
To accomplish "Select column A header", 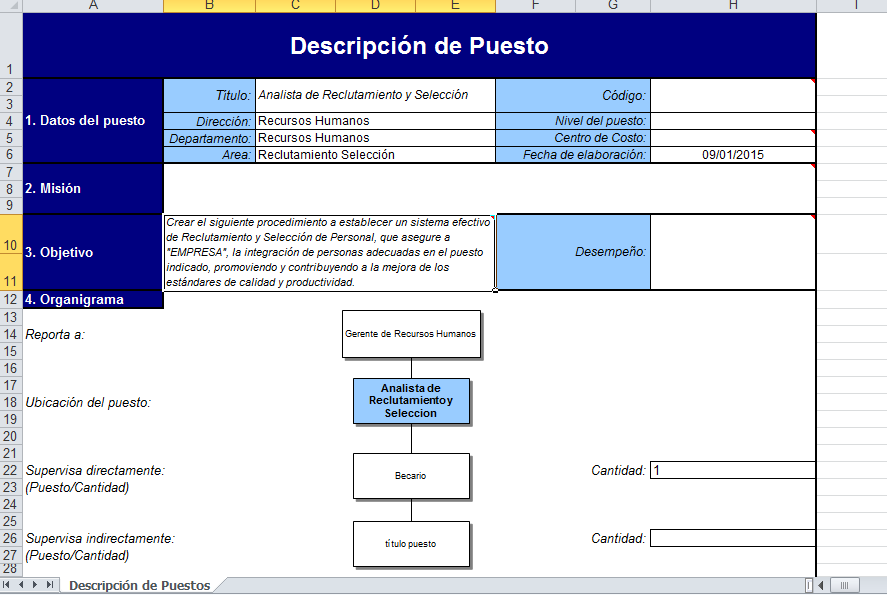I will pyautogui.click(x=93, y=6).
